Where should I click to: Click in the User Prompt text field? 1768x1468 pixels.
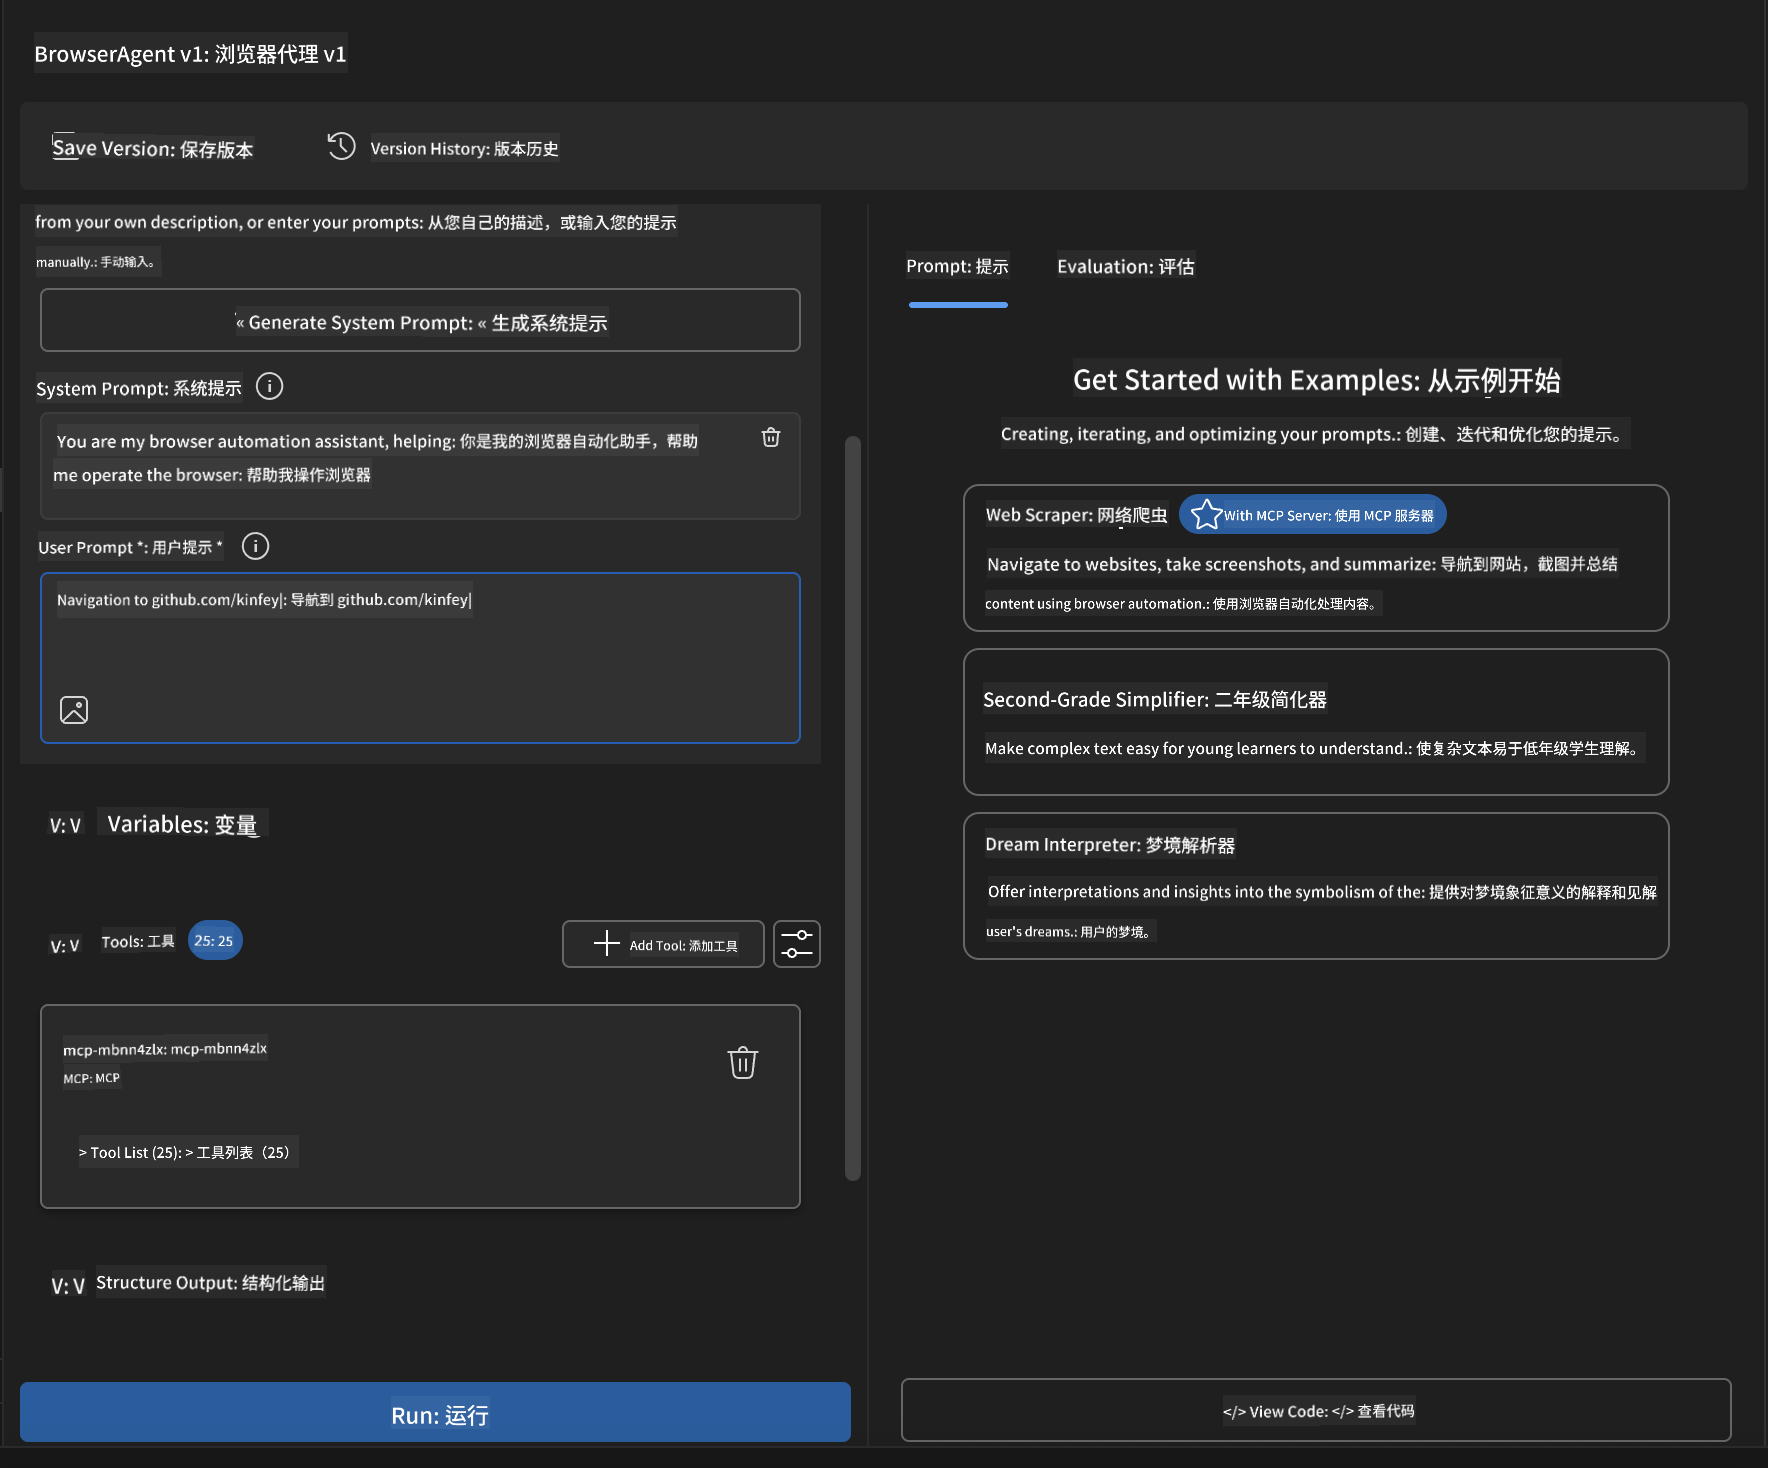click(420, 658)
